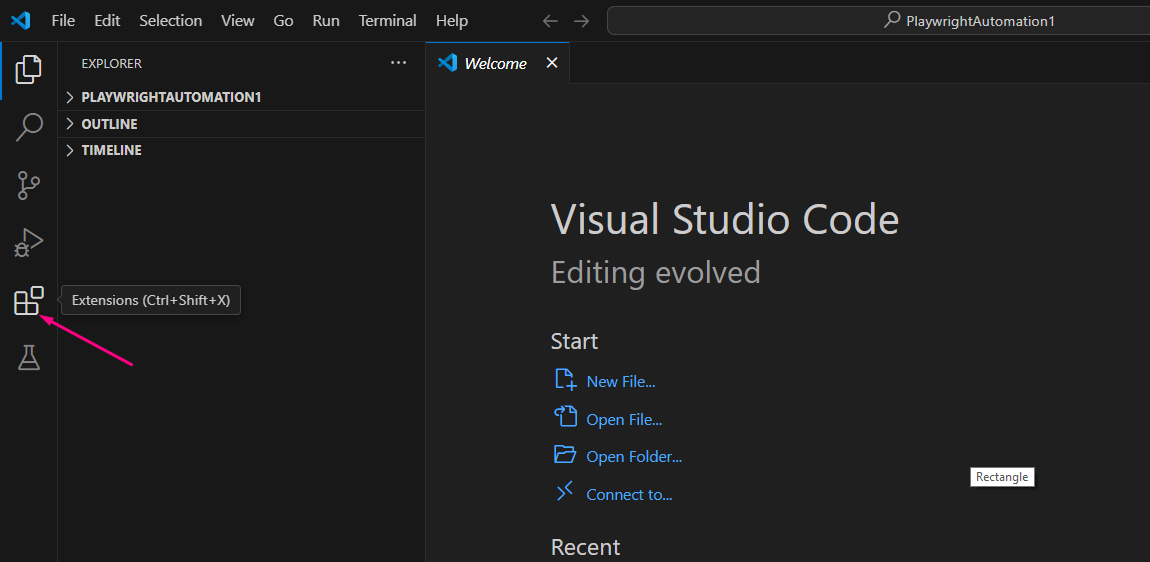Open the View menu
The image size is (1150, 562).
(x=238, y=21)
